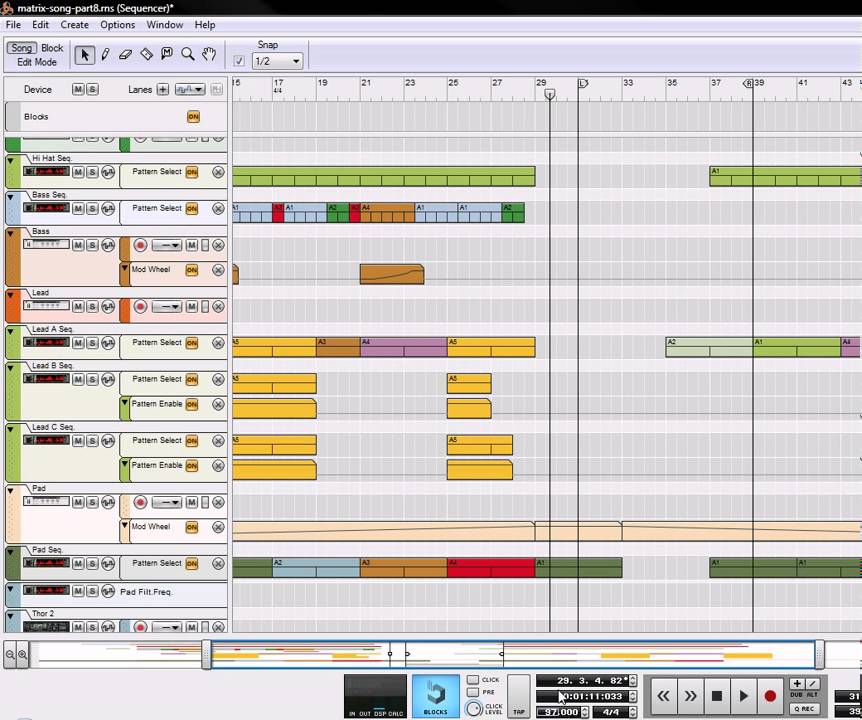Screen dimensions: 862x720
Task: Delete Lead B Seq Pattern Enable lane
Action: [x=218, y=404]
